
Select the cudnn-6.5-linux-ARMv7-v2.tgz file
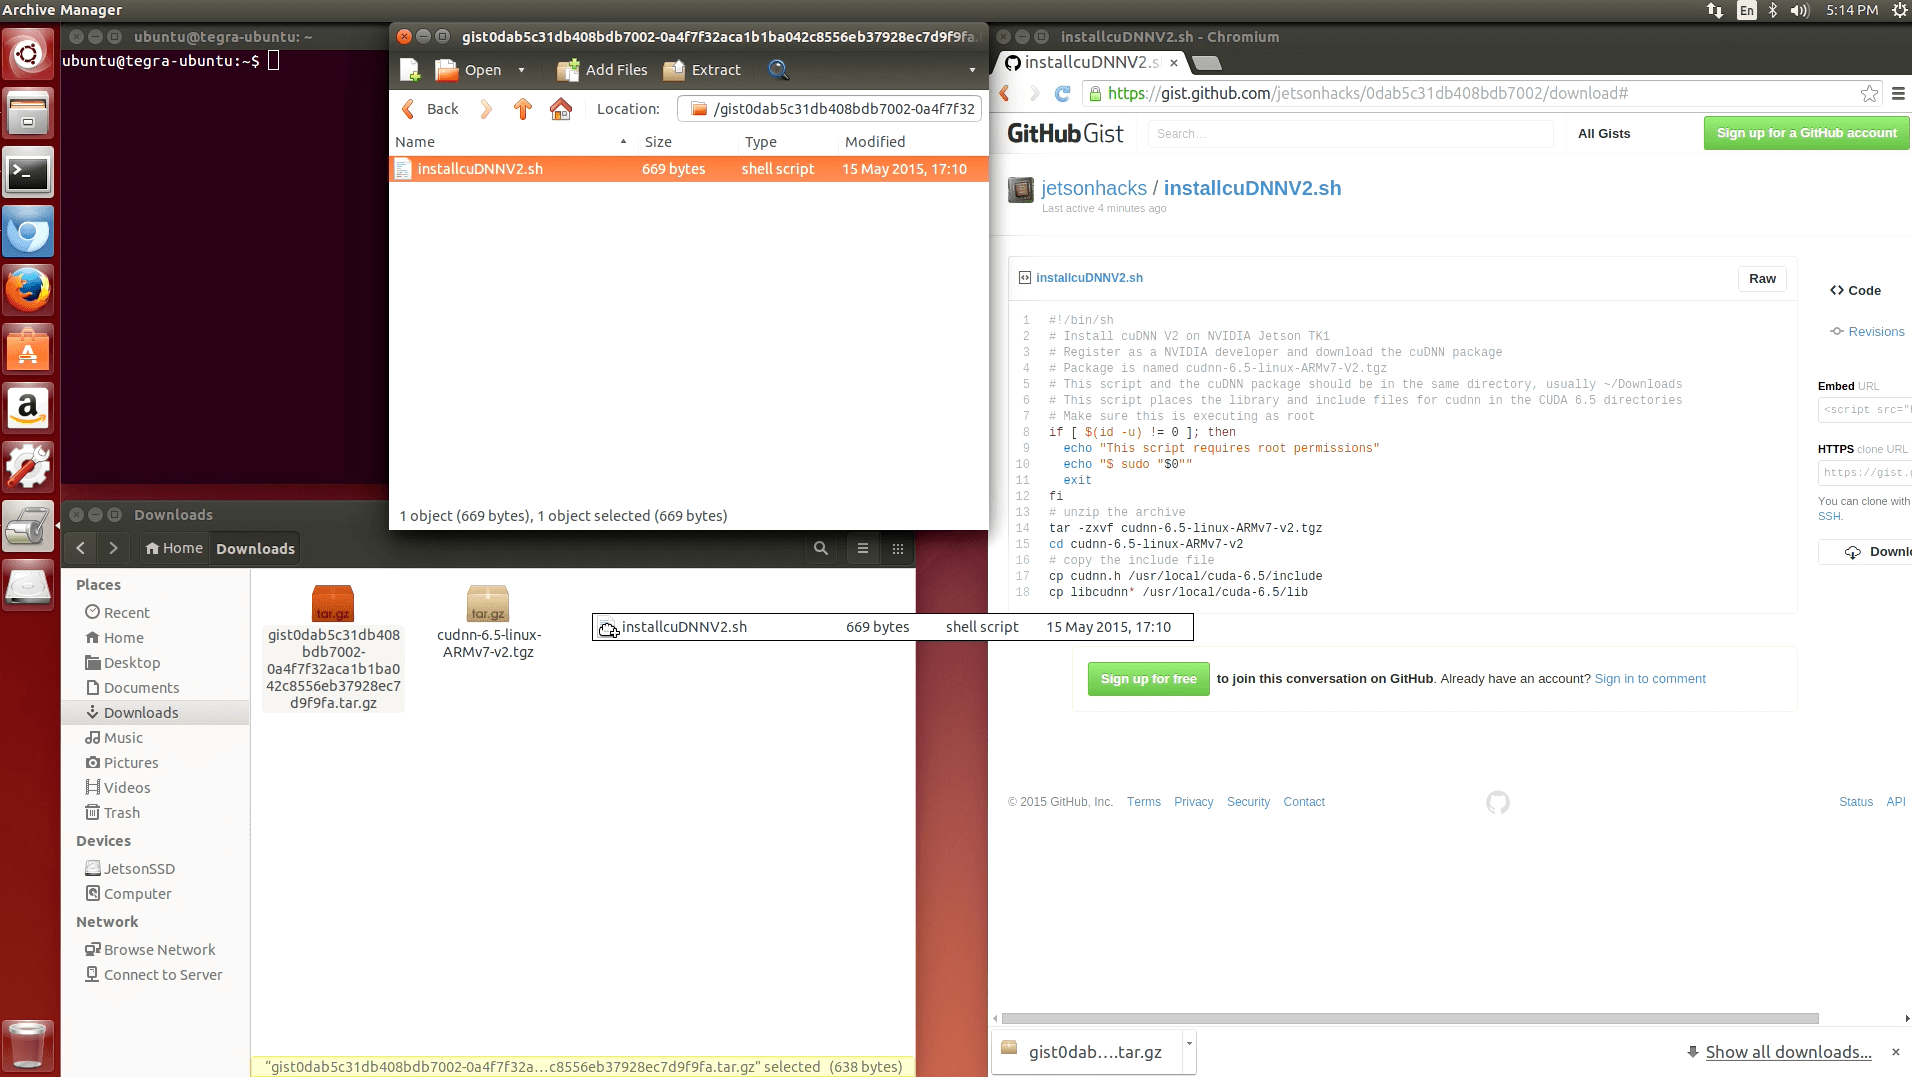pos(488,622)
